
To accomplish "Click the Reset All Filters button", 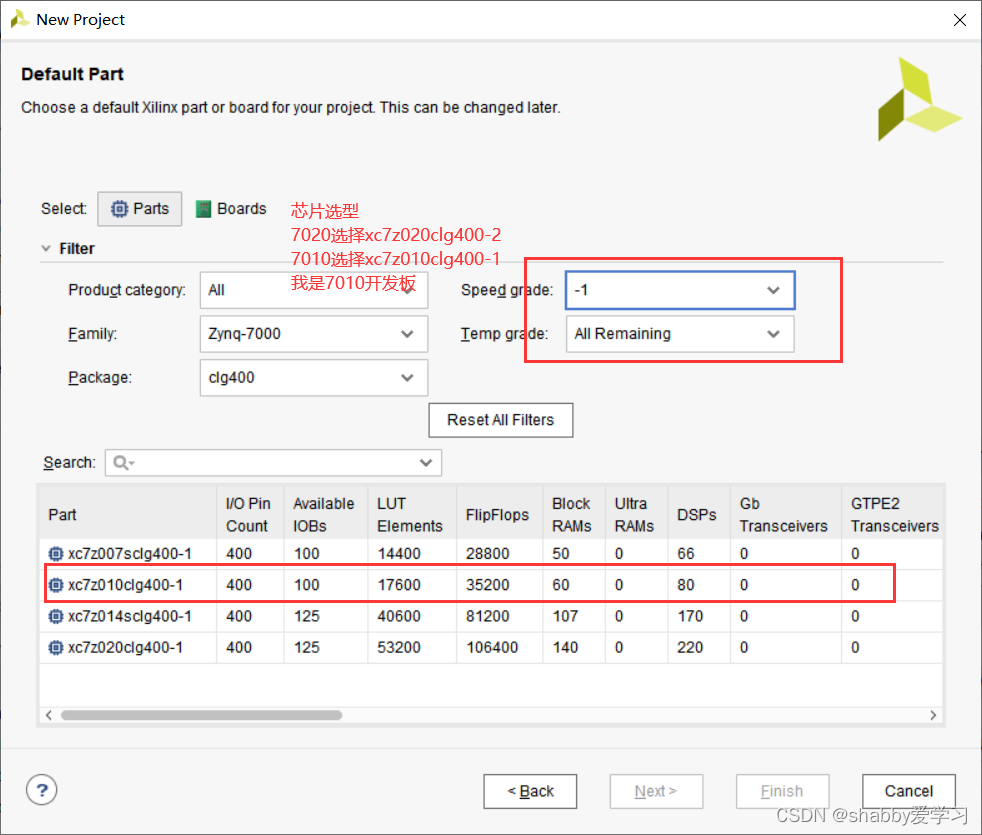I will (500, 420).
